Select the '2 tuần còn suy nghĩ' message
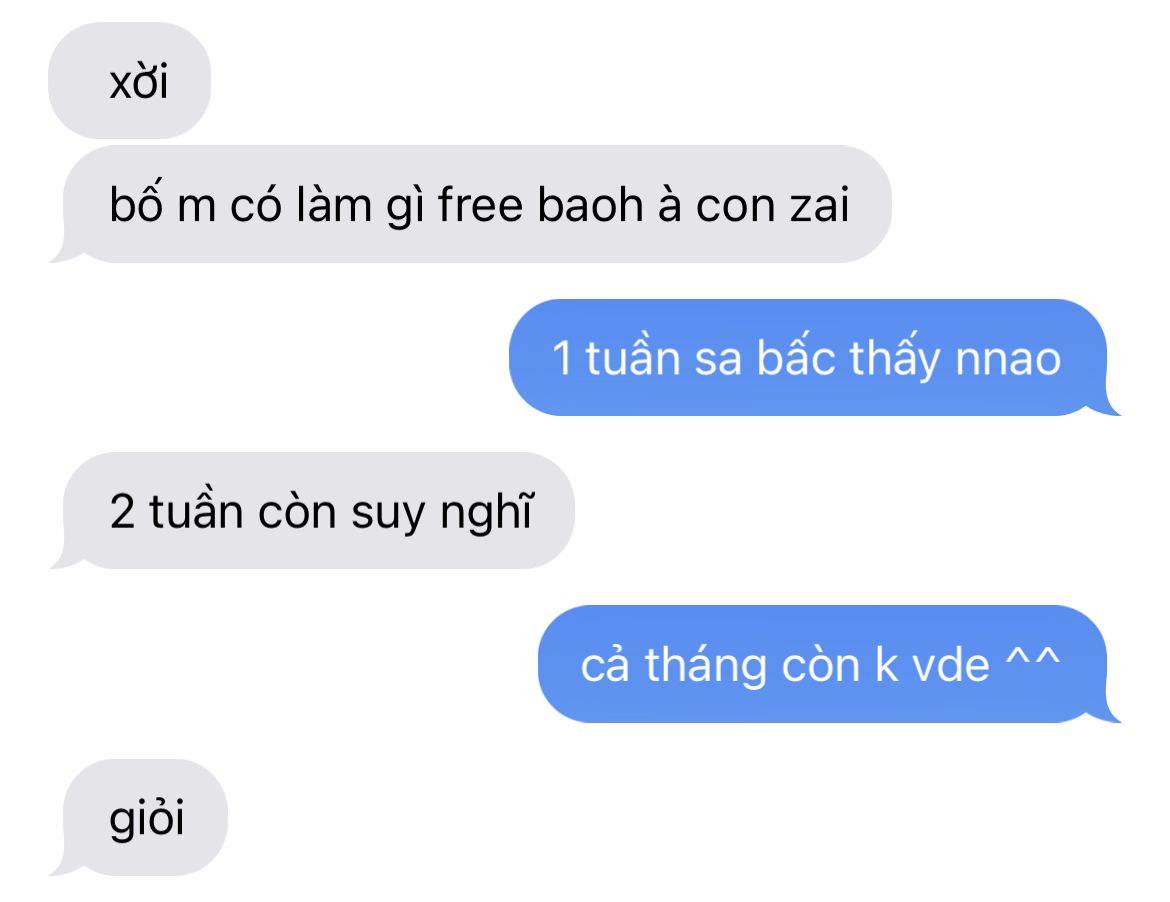 coord(312,510)
